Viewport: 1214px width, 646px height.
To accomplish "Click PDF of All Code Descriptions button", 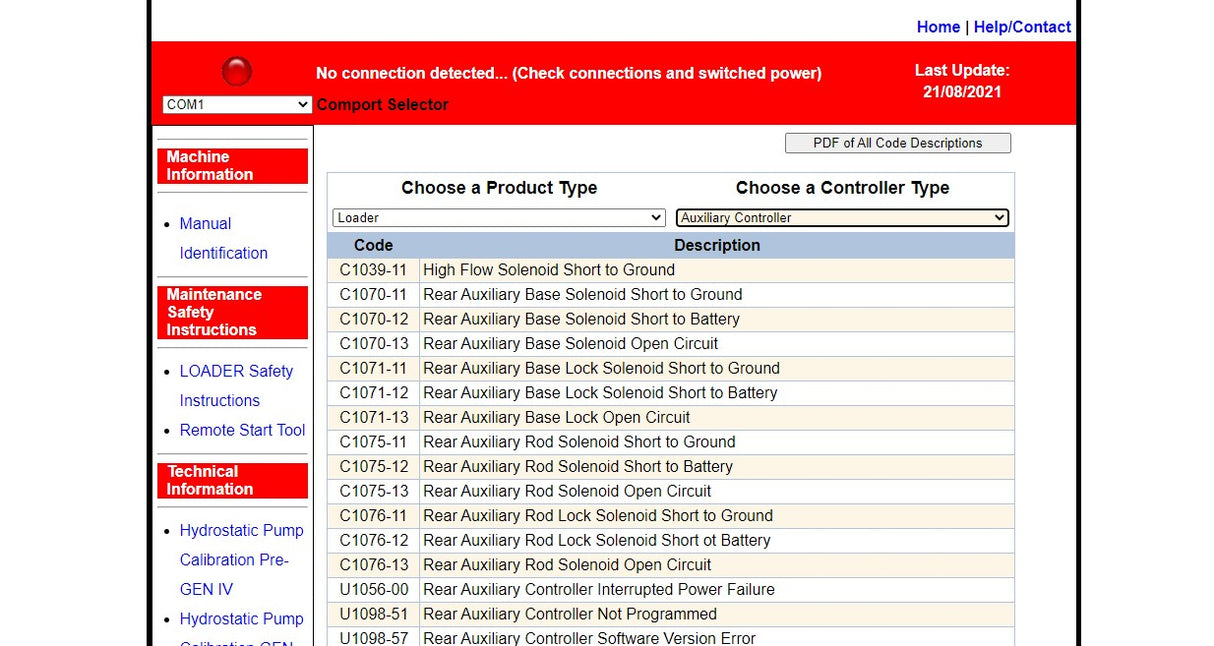I will click(x=897, y=143).
